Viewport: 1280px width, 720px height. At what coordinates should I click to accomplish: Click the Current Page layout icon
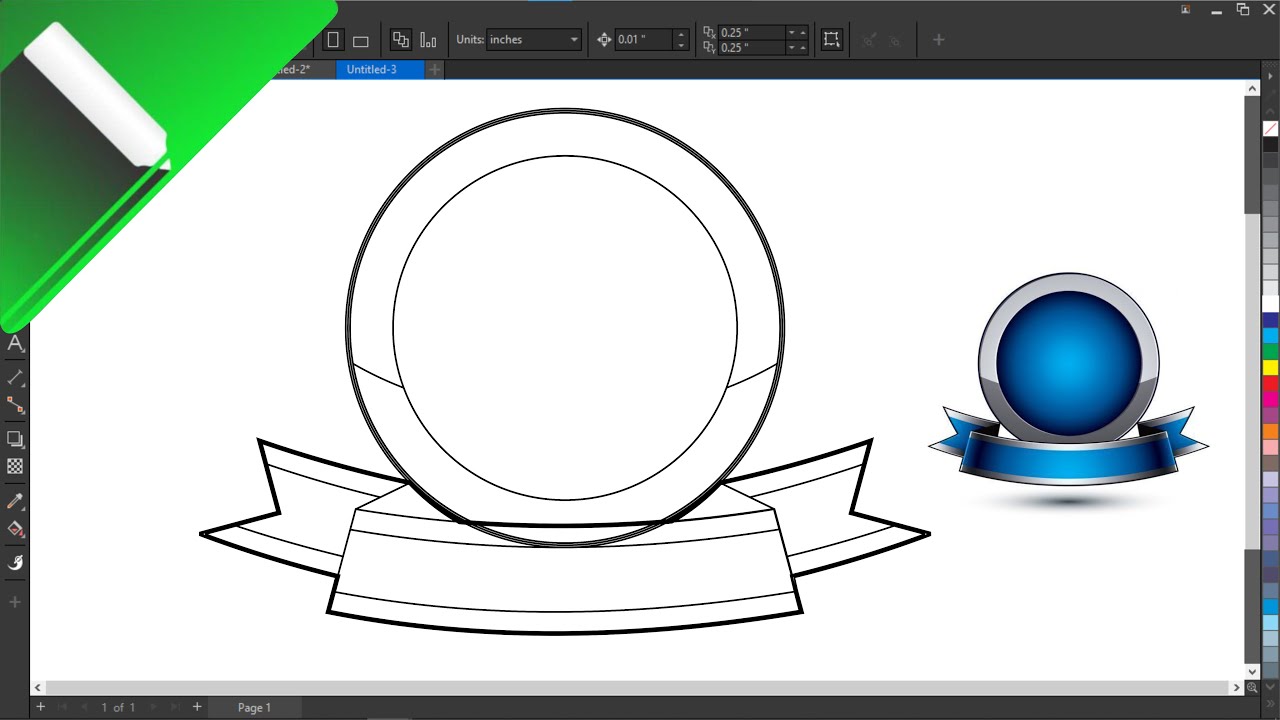(428, 40)
